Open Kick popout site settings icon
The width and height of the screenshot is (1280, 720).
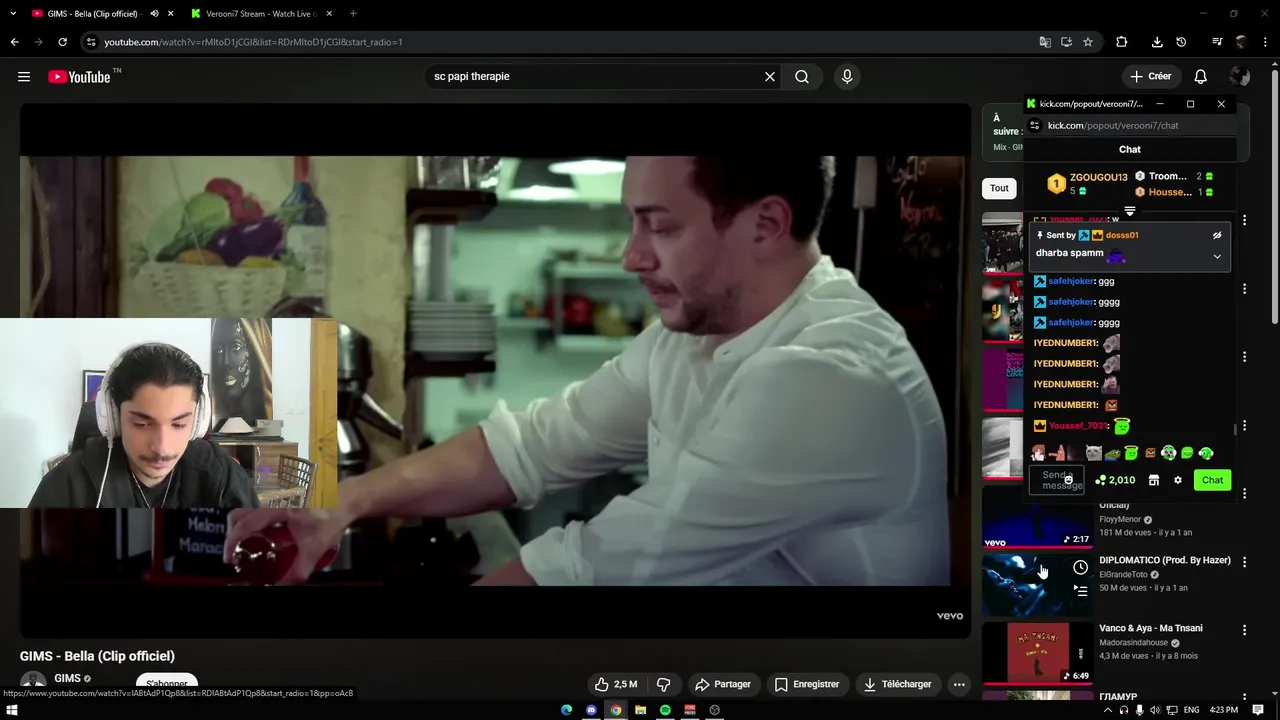pos(1035,126)
